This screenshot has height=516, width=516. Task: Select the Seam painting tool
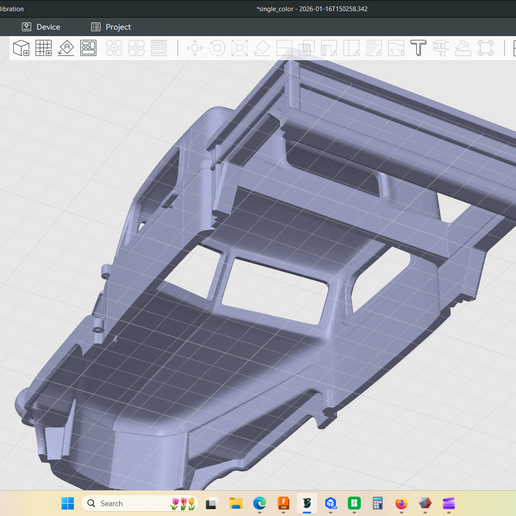351,48
